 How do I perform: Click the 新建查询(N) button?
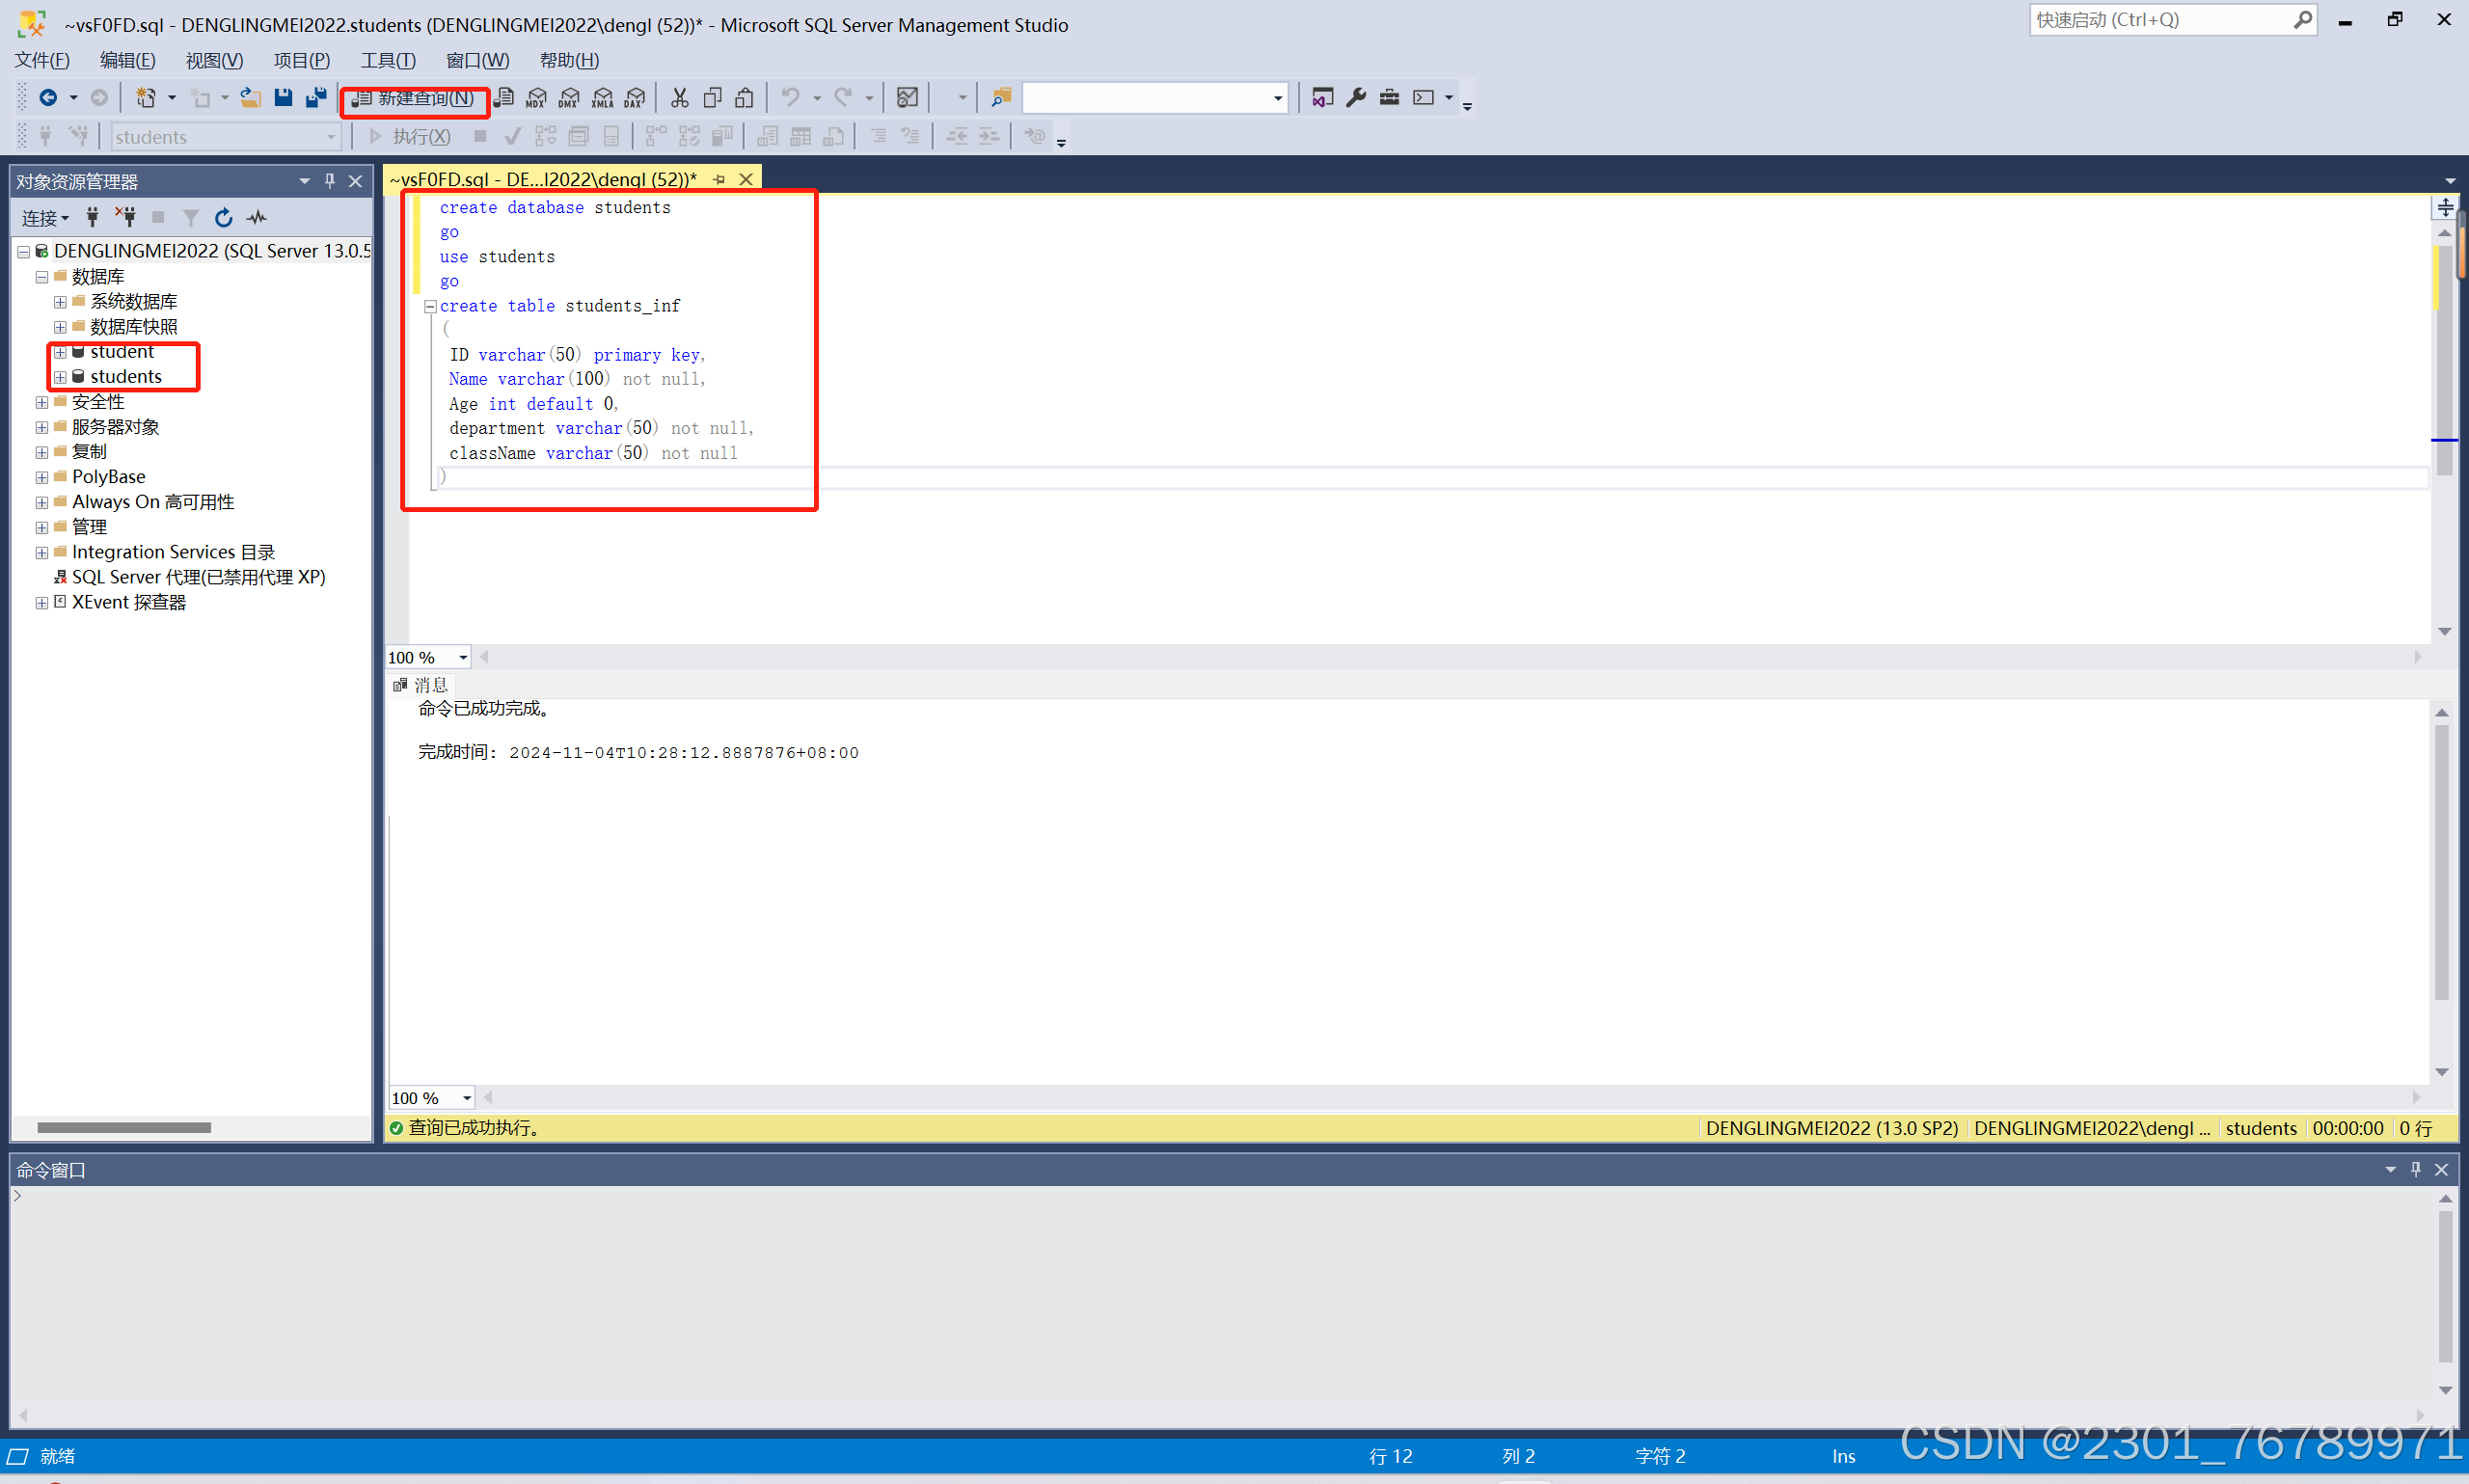[414, 98]
